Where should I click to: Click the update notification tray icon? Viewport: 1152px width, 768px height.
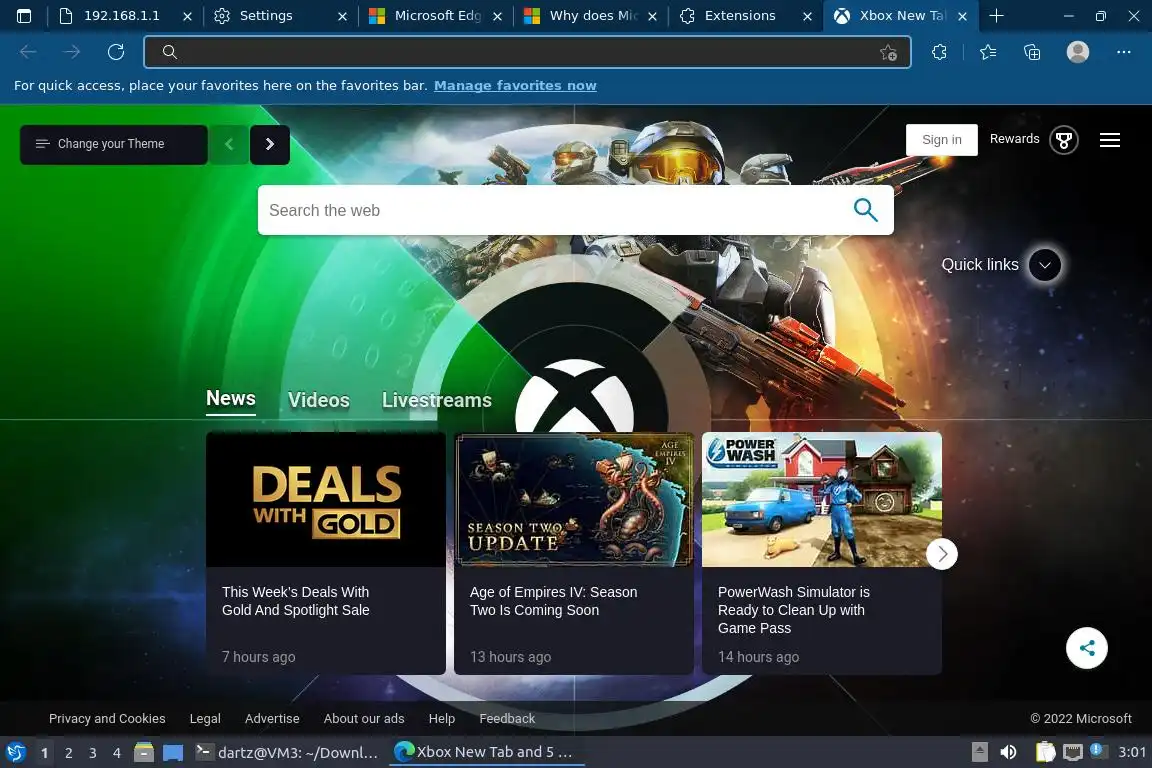(1098, 750)
